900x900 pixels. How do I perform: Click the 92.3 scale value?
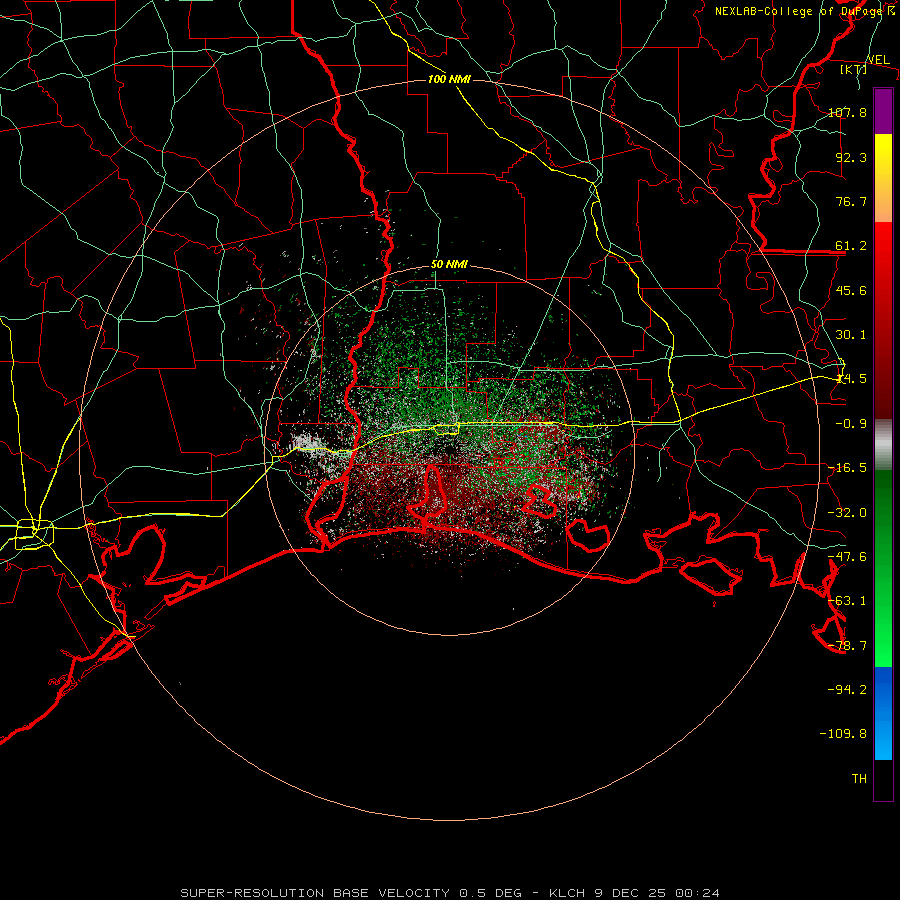point(851,157)
